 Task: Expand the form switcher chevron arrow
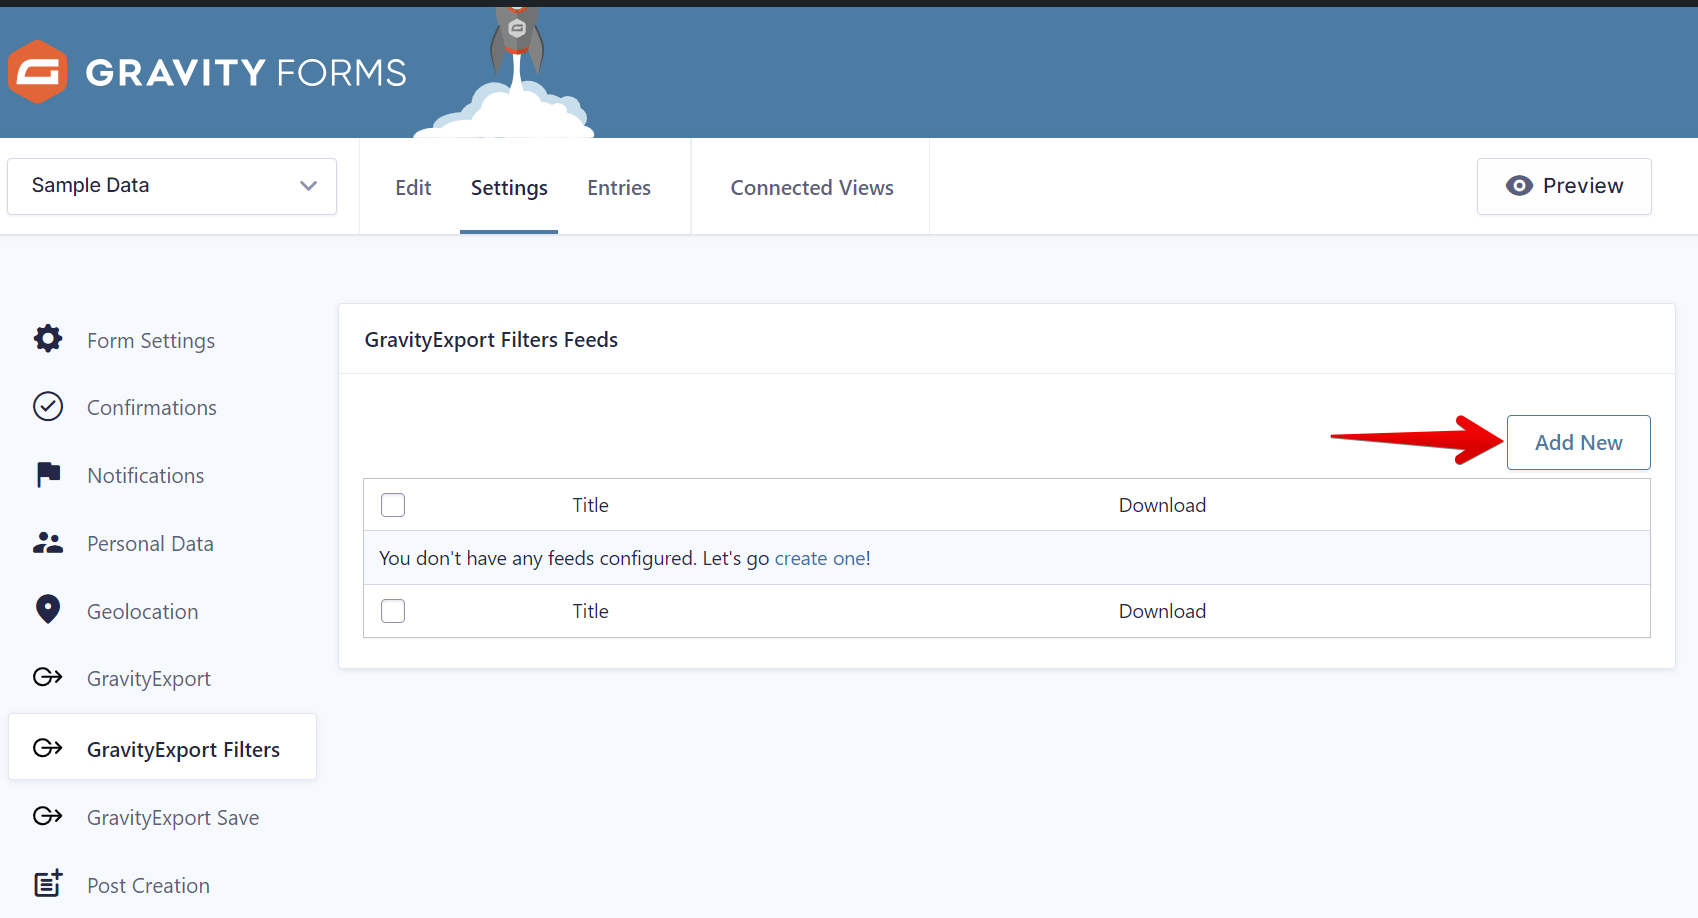(308, 186)
